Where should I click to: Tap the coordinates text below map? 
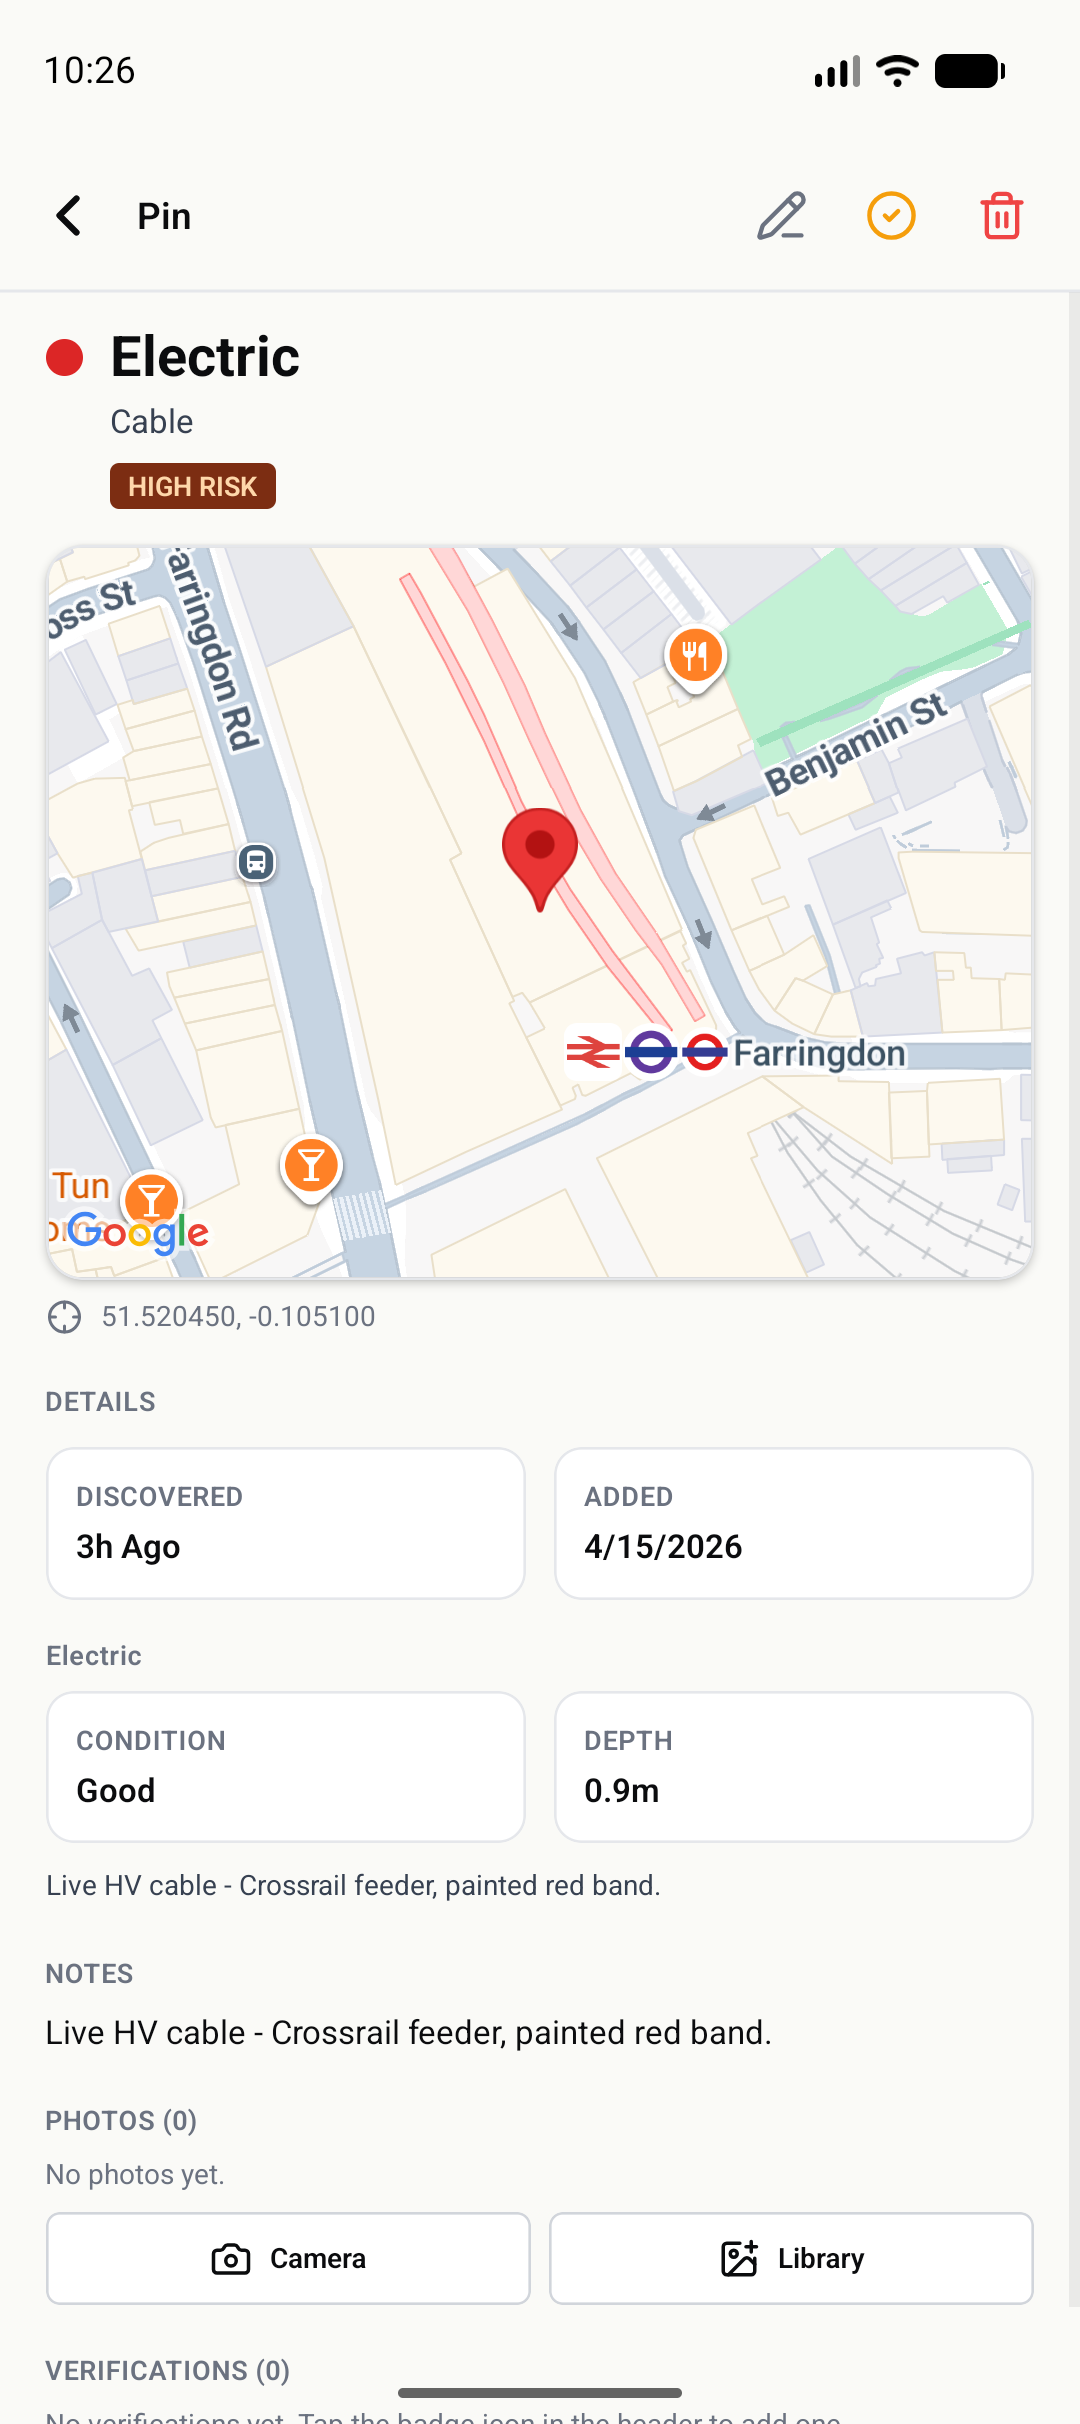point(239,1317)
